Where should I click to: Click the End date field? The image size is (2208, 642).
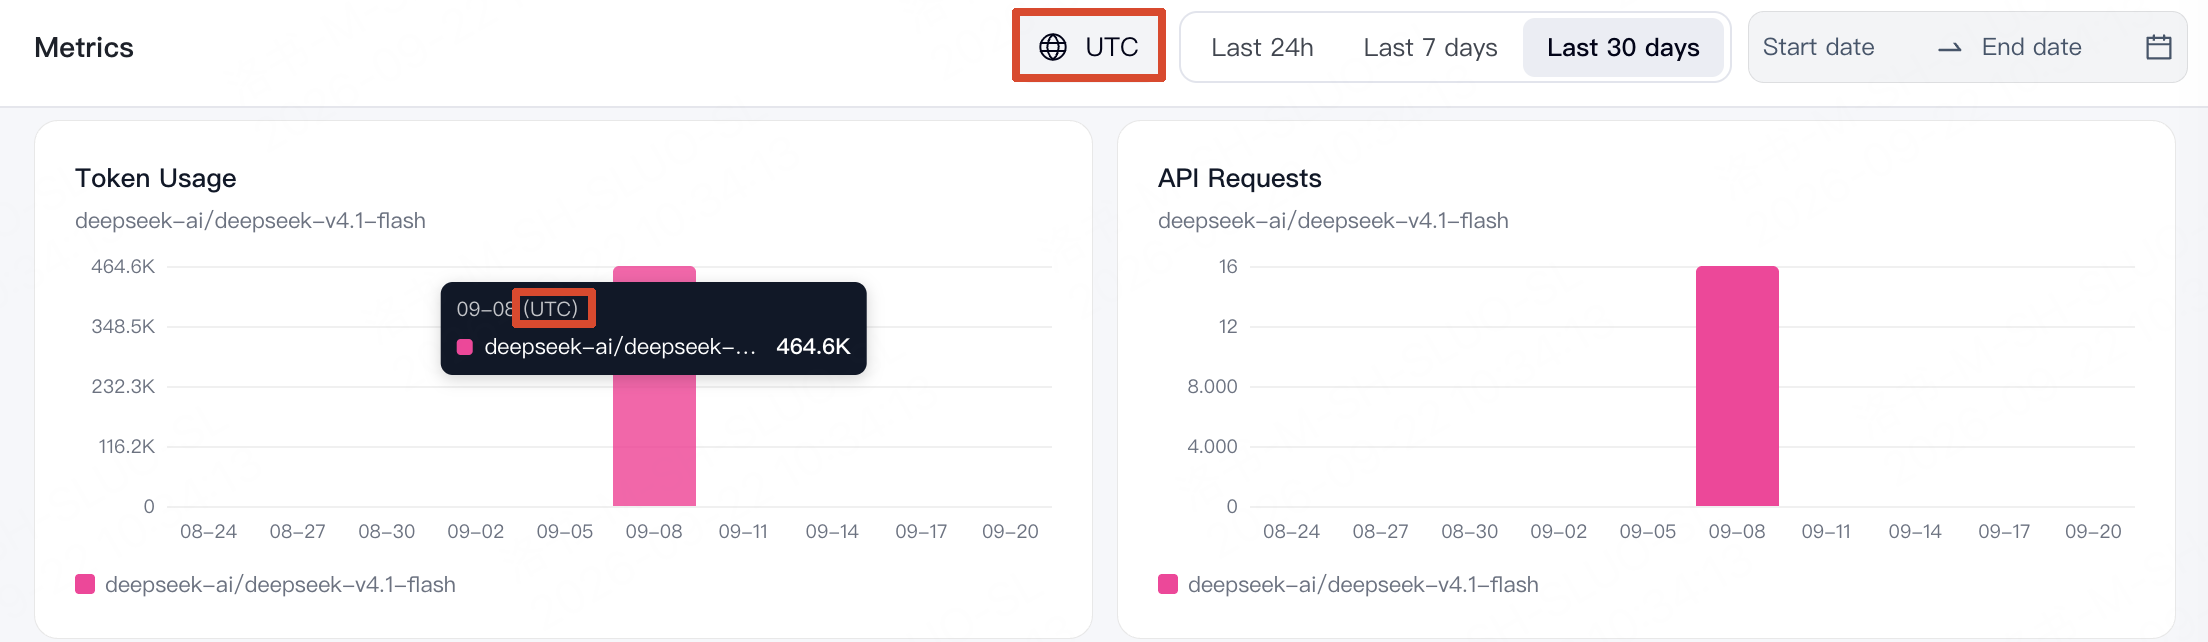2031,47
